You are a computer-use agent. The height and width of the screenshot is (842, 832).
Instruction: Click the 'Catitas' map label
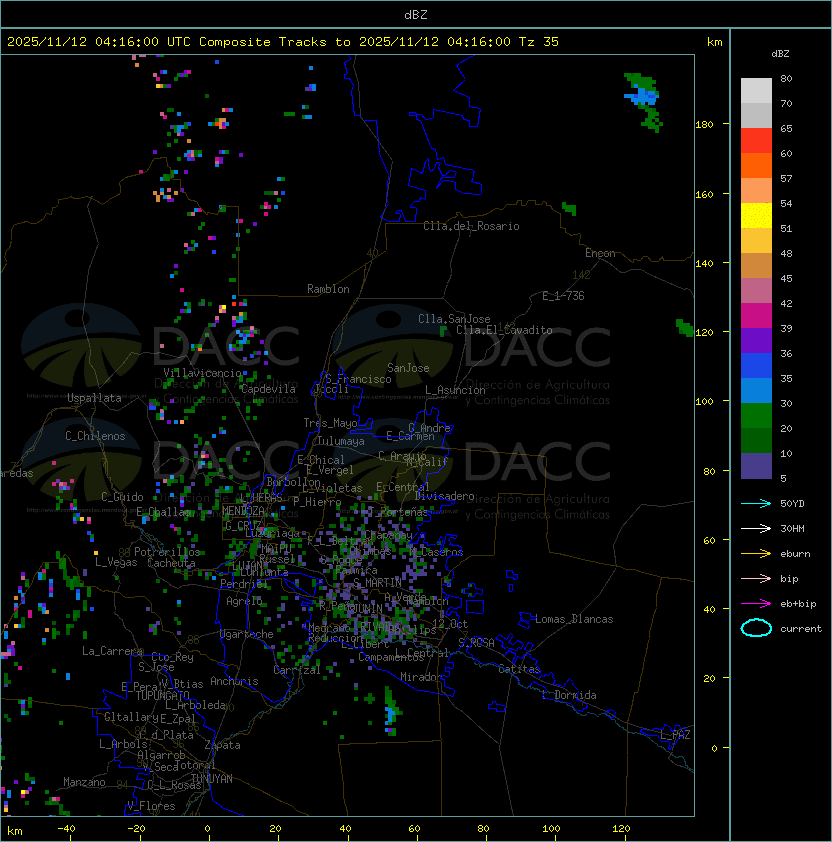click(519, 669)
